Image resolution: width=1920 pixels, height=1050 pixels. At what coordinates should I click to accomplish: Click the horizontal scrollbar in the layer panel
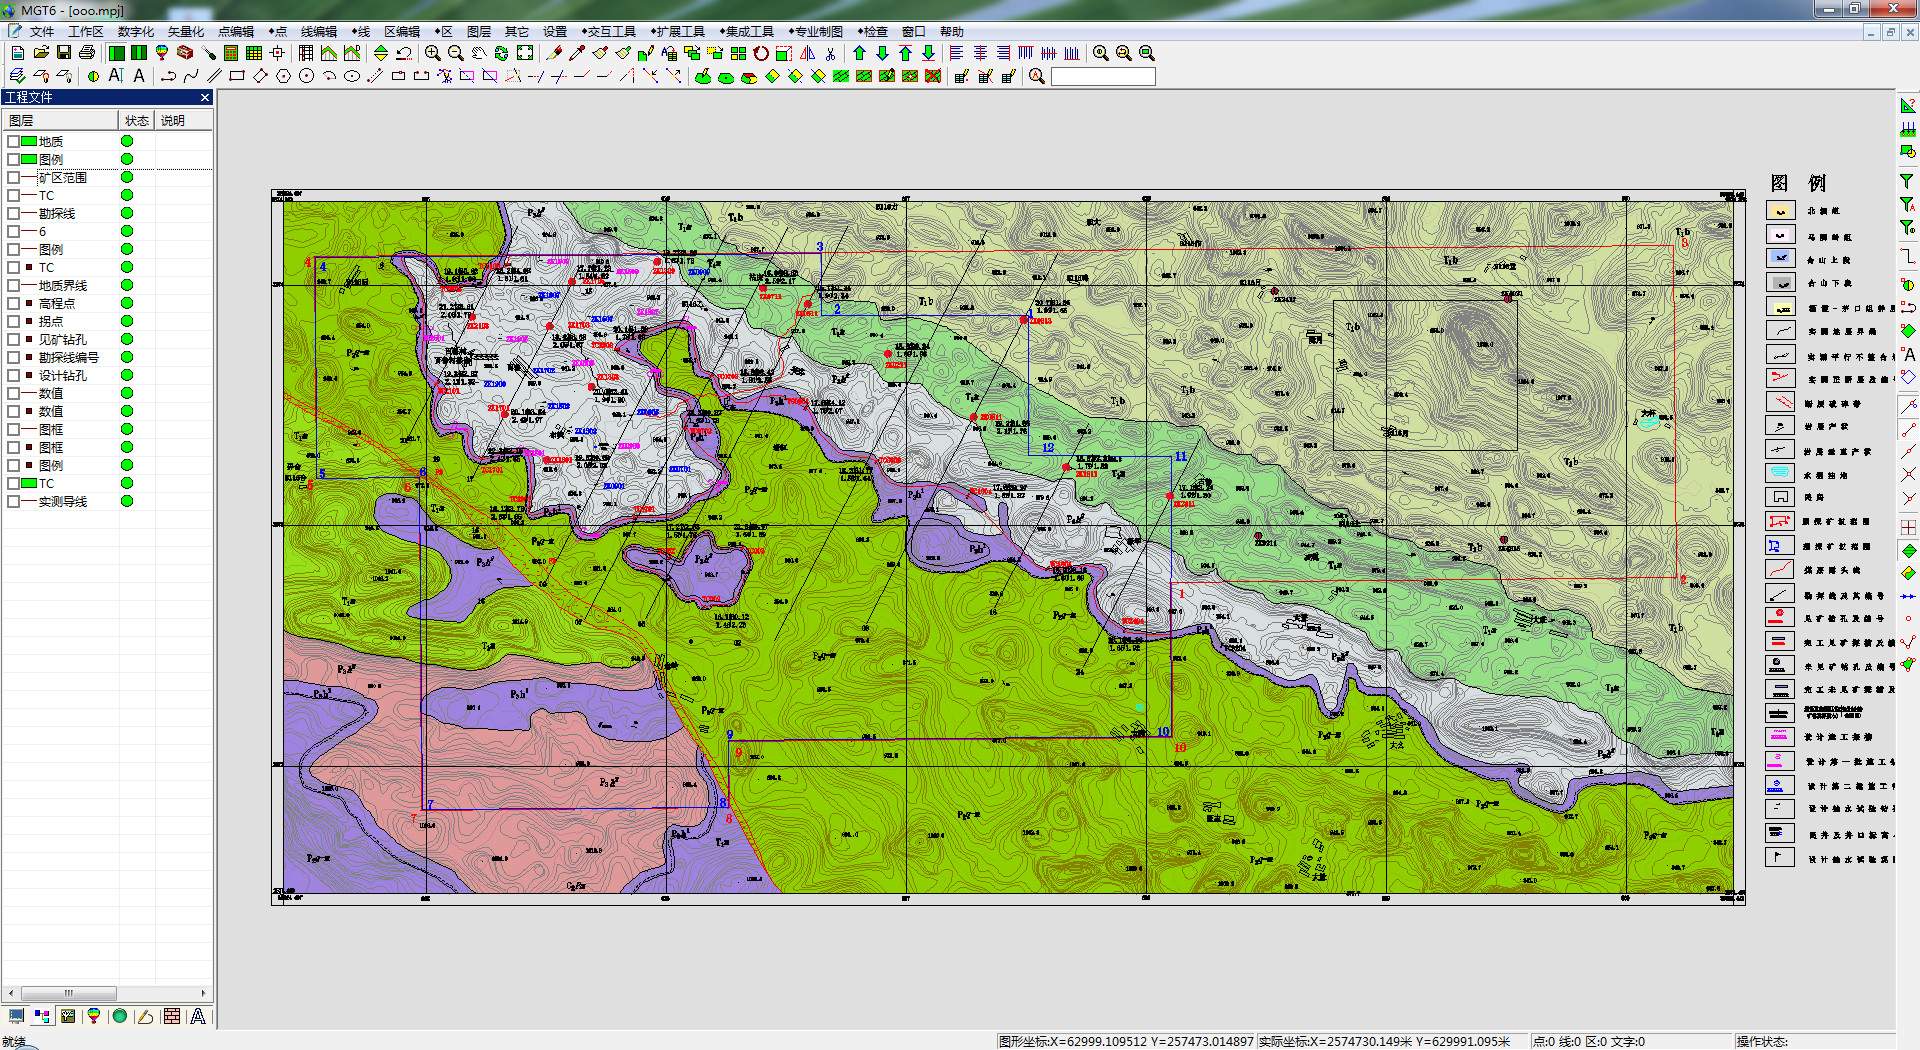tap(106, 993)
